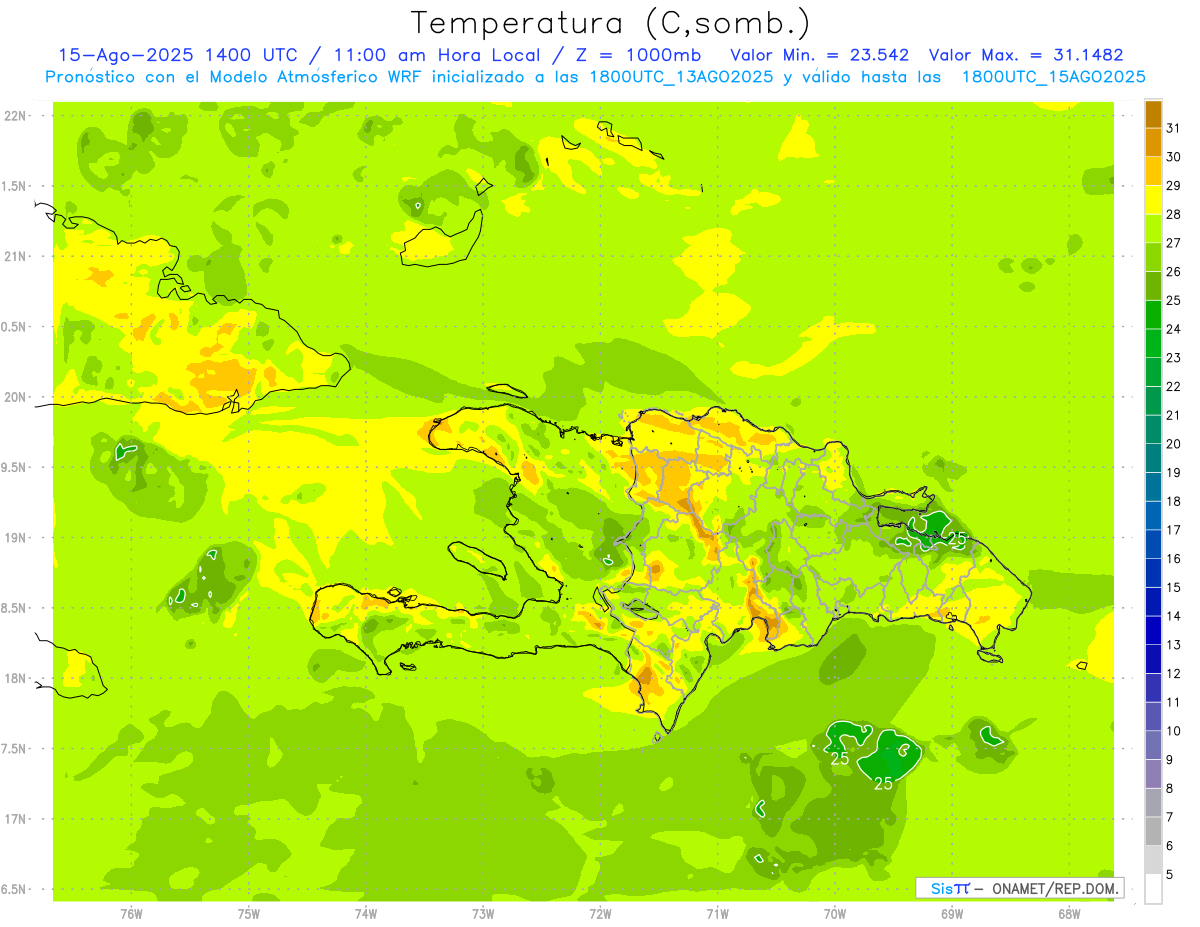Viewport: 1200px width, 927px height.
Task: Click the "21N" latitude axis label
Action: pyautogui.click(x=15, y=256)
